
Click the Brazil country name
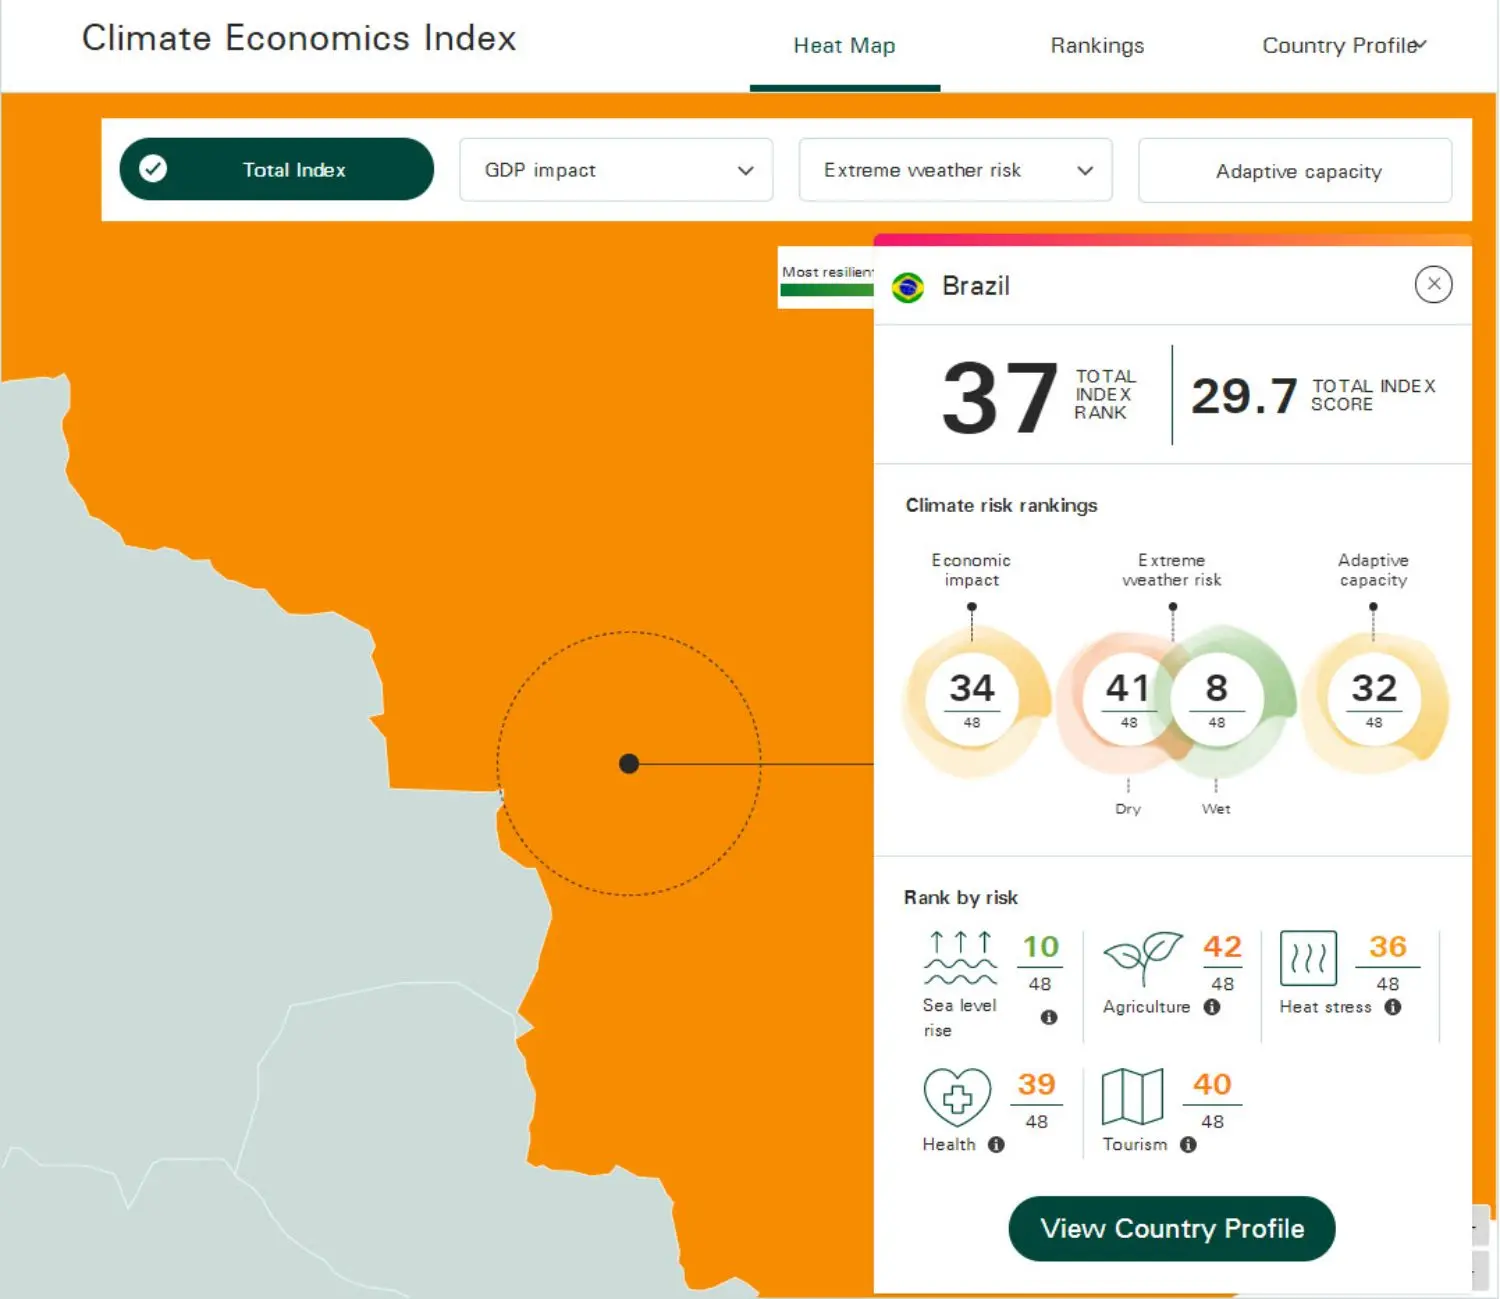(976, 286)
